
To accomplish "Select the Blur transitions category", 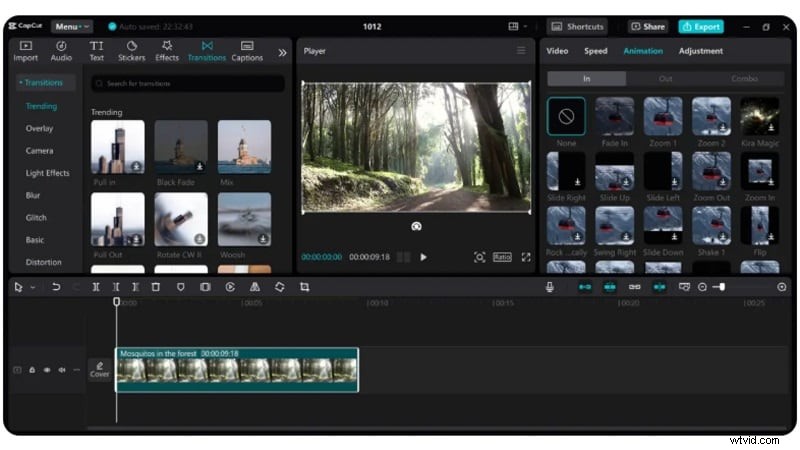I will (33, 195).
